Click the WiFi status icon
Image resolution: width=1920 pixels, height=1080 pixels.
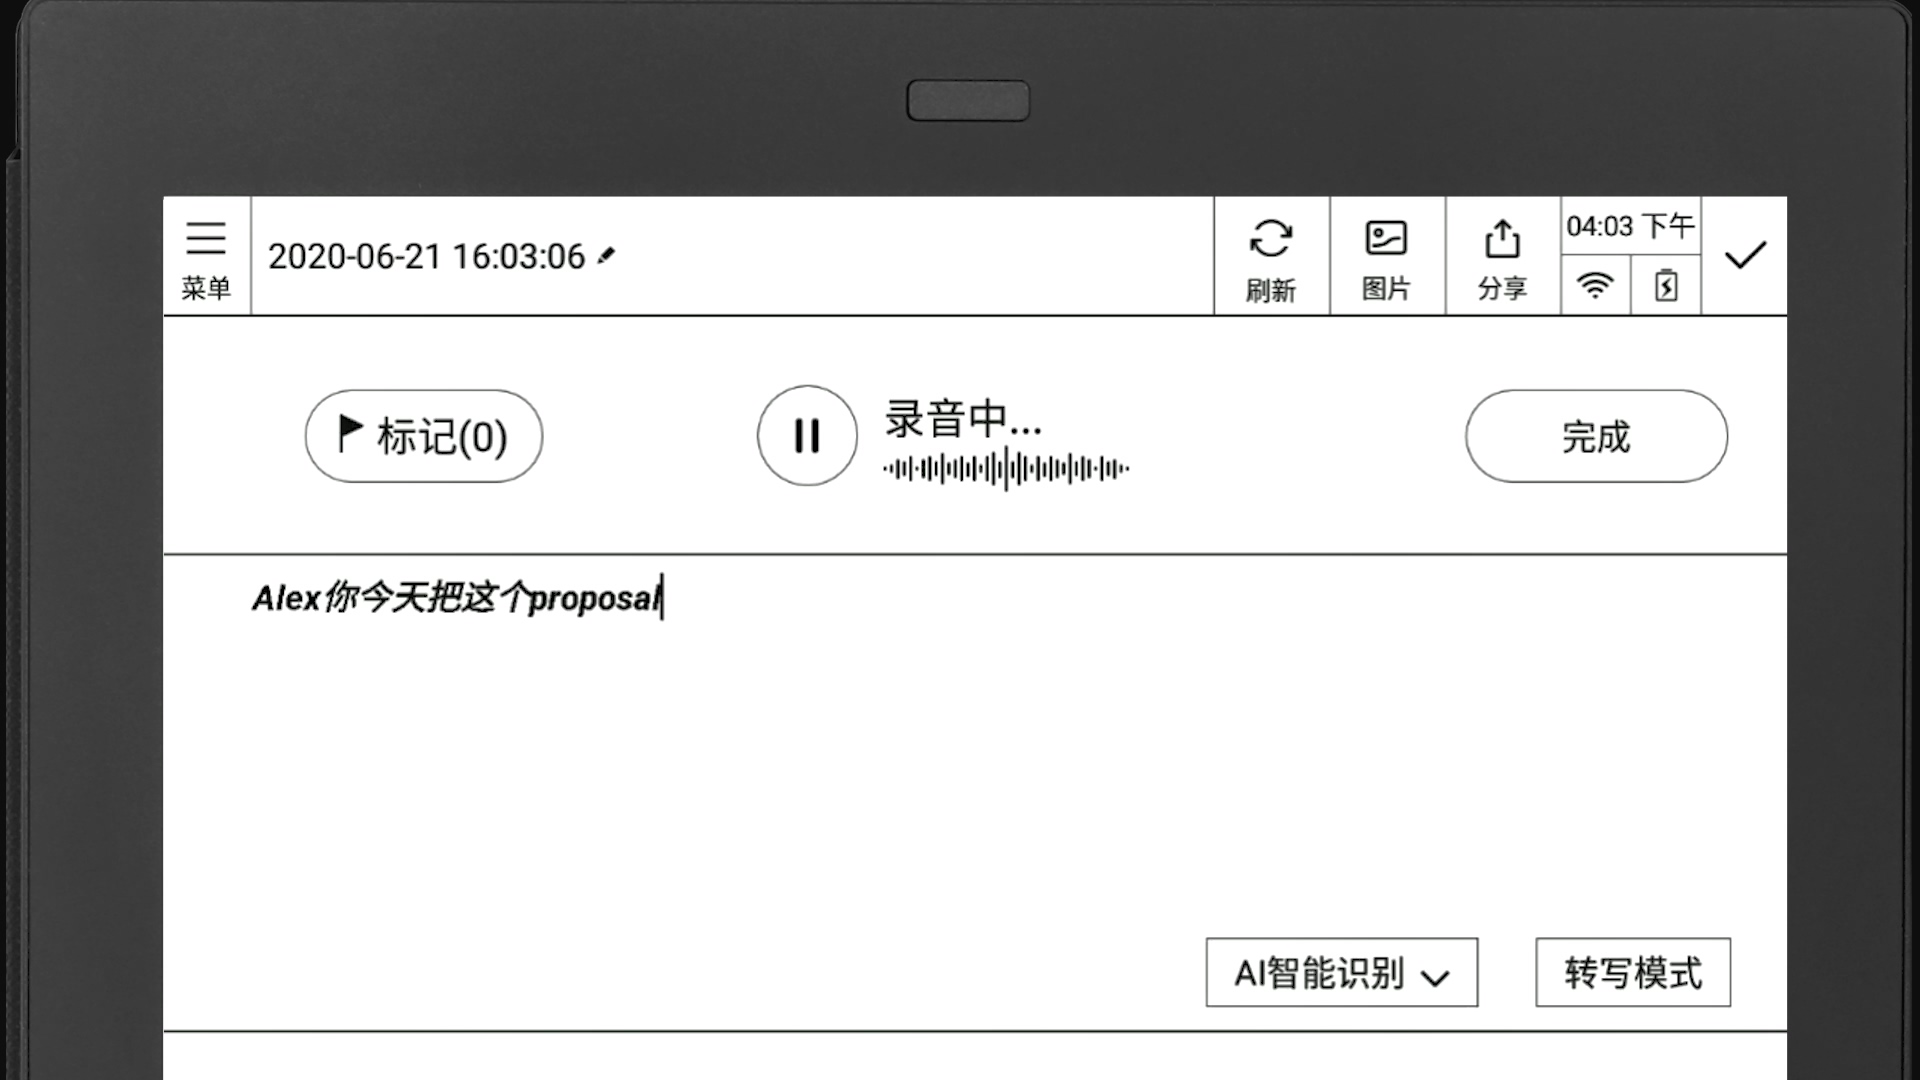click(x=1596, y=286)
